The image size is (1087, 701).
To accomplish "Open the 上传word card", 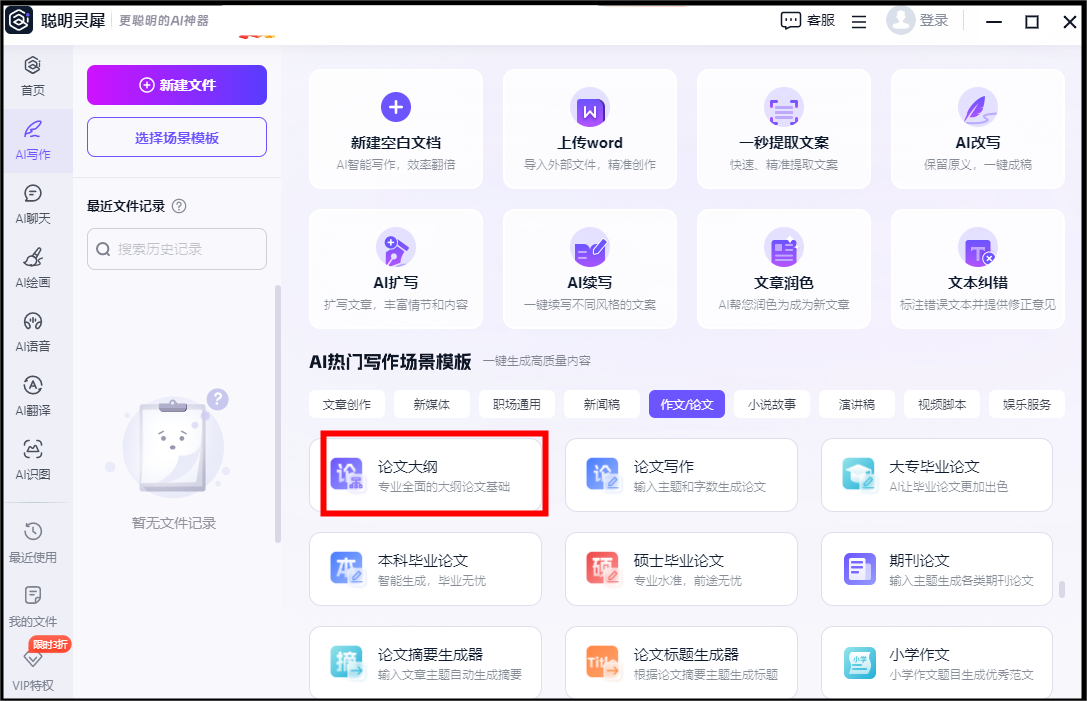I will tap(590, 129).
